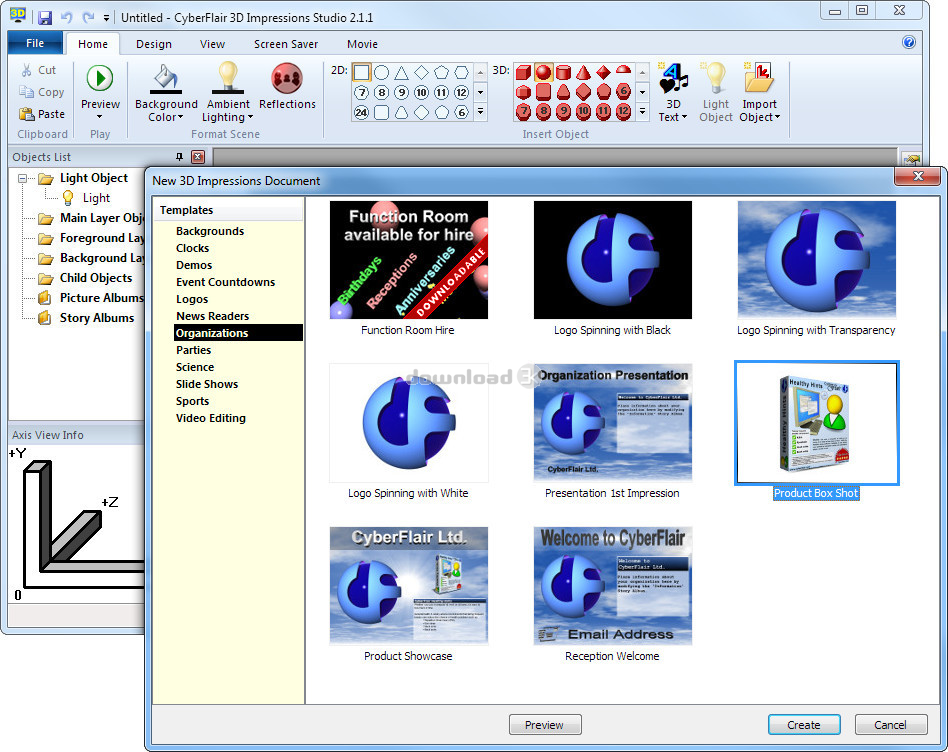
Task: Close the Objects List panel
Action: (x=198, y=157)
